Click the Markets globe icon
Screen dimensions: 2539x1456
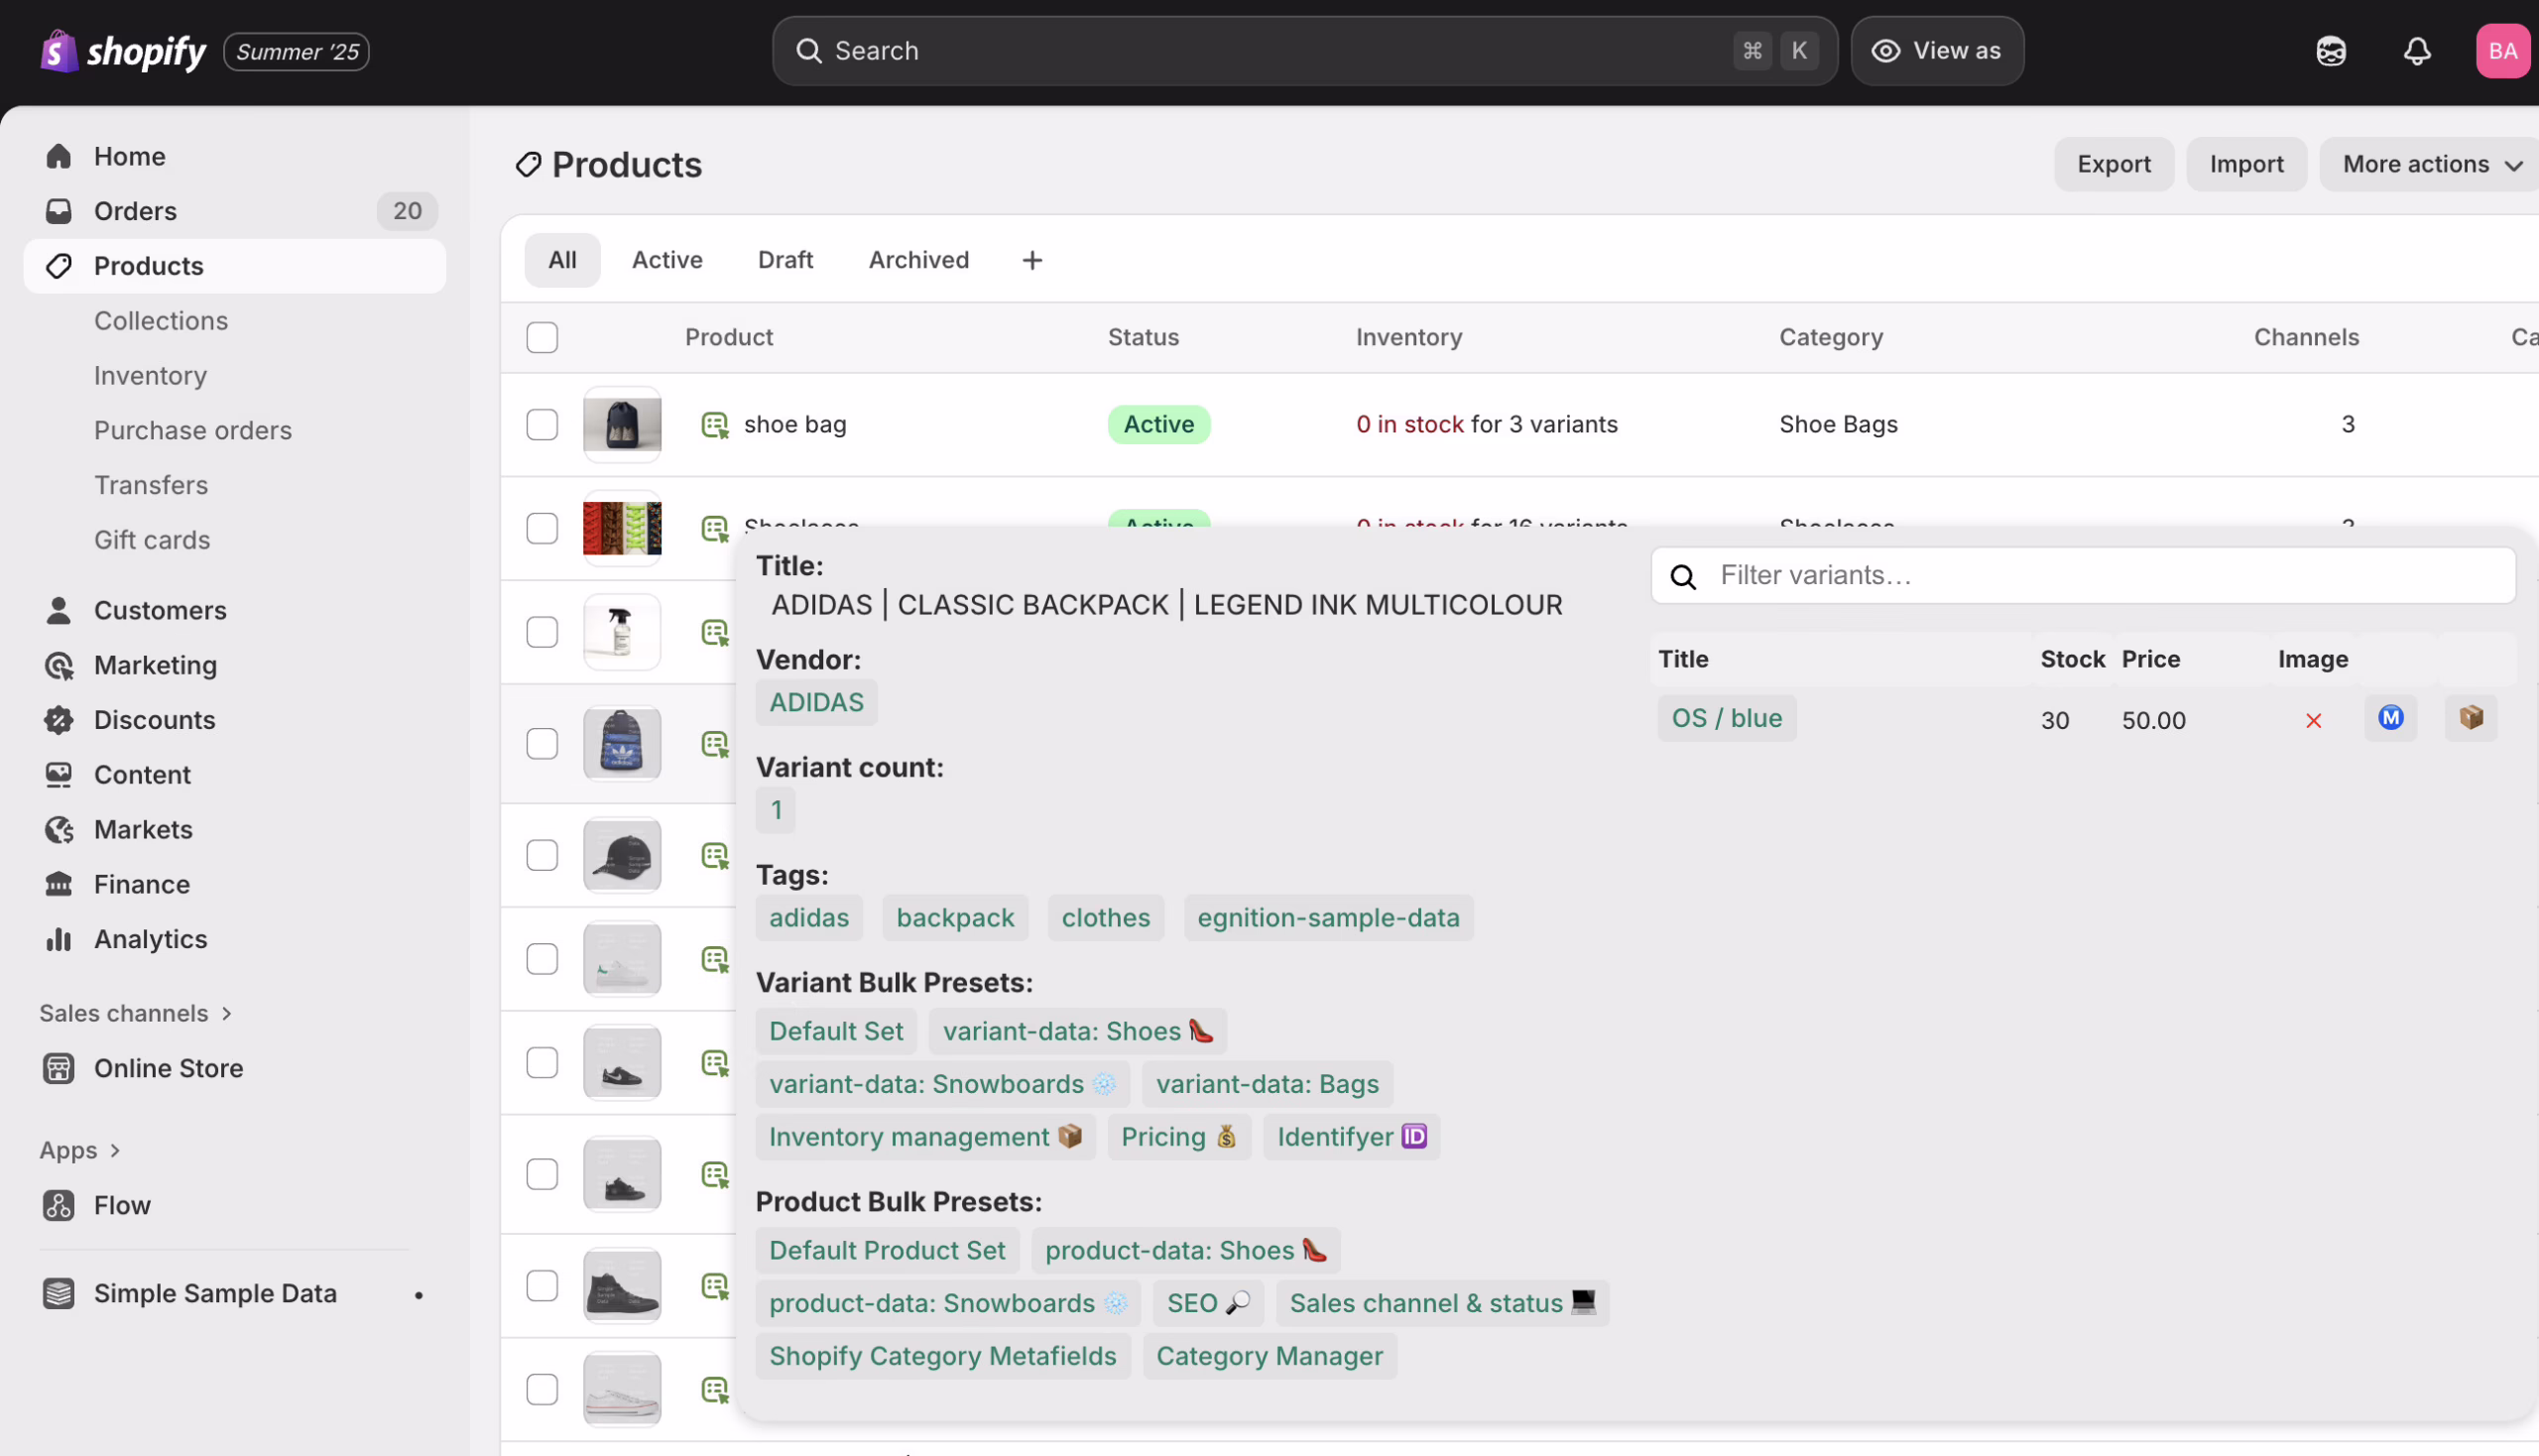[59, 830]
